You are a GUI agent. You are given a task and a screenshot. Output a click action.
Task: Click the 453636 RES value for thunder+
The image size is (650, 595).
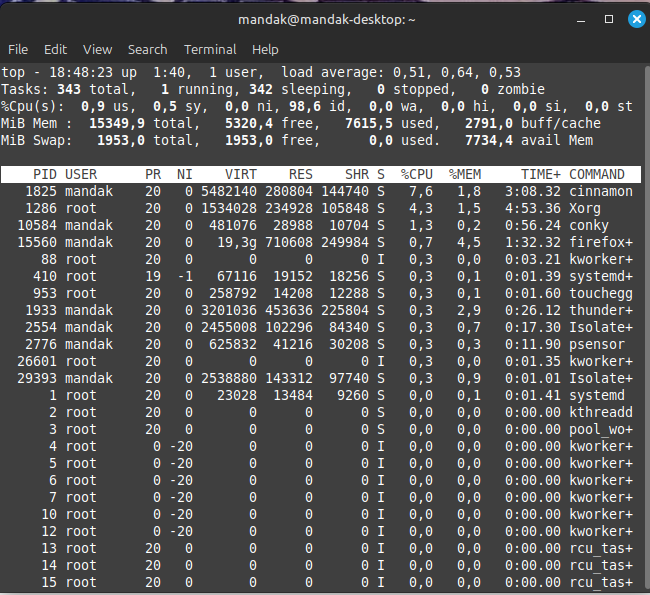tap(289, 311)
